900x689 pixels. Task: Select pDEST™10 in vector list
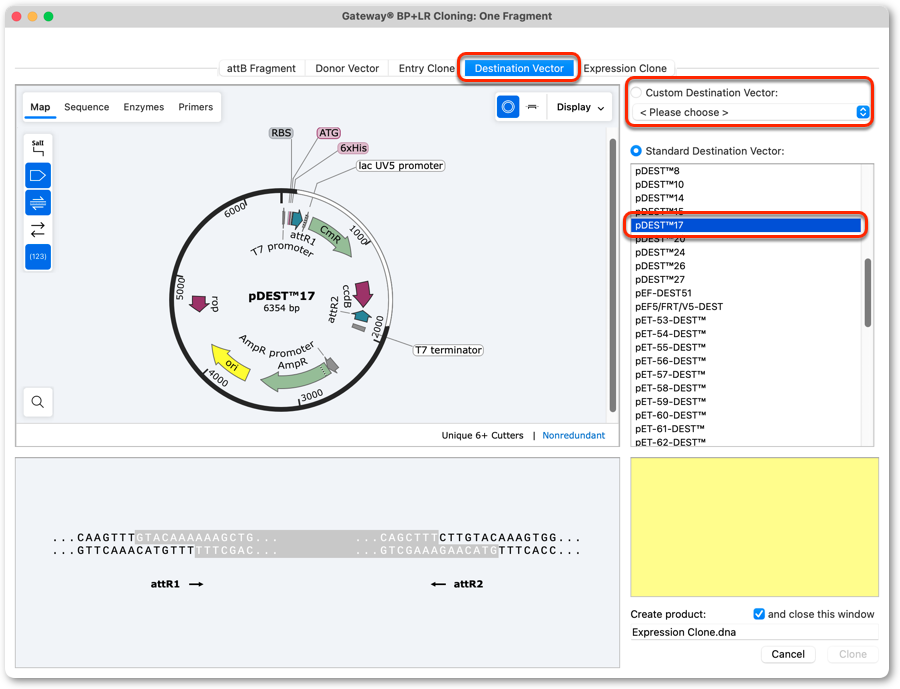click(746, 184)
